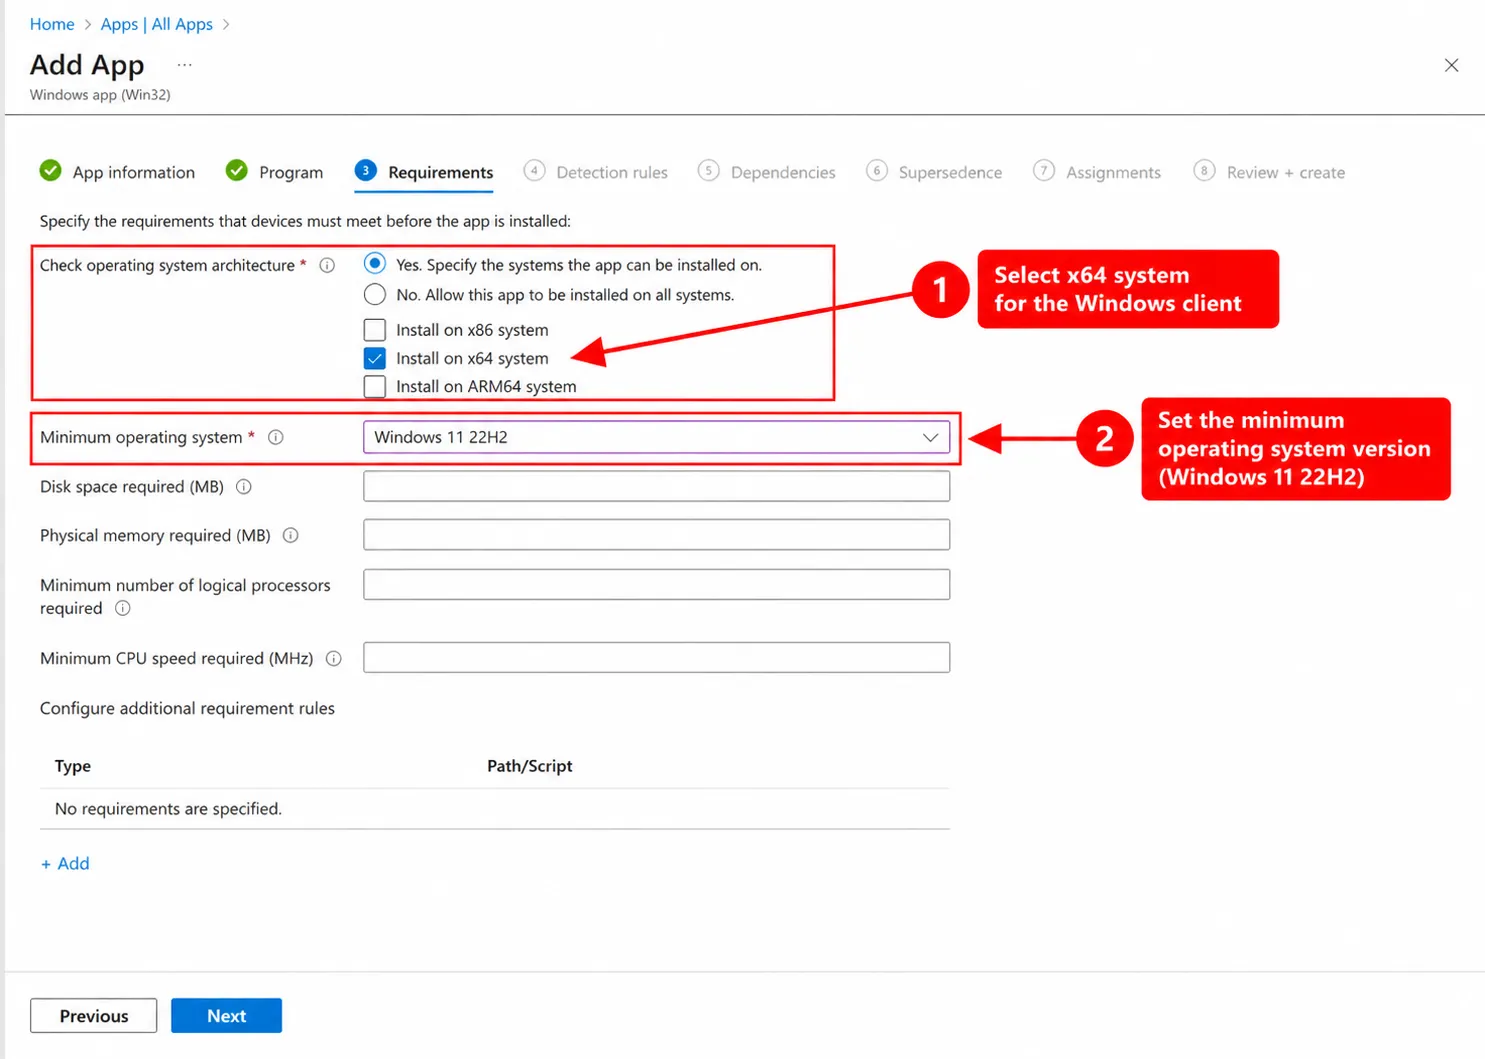Open the Minimum operating system dropdown

tap(656, 437)
